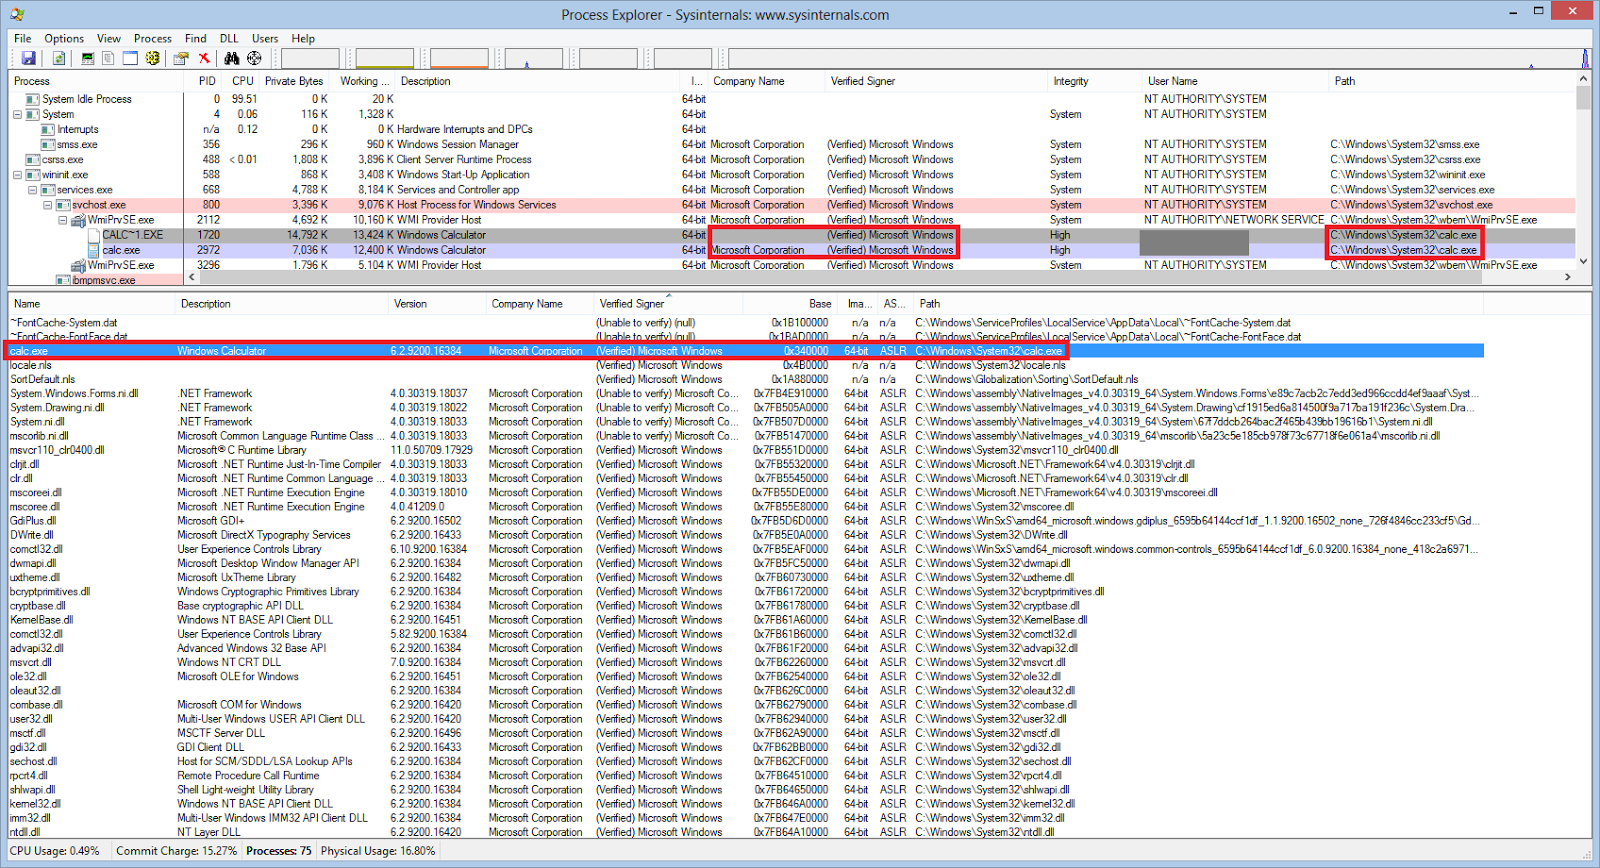This screenshot has height=868, width=1600.
Task: Click the blank file icon beside CALC~1.EXE
Action: [x=93, y=235]
